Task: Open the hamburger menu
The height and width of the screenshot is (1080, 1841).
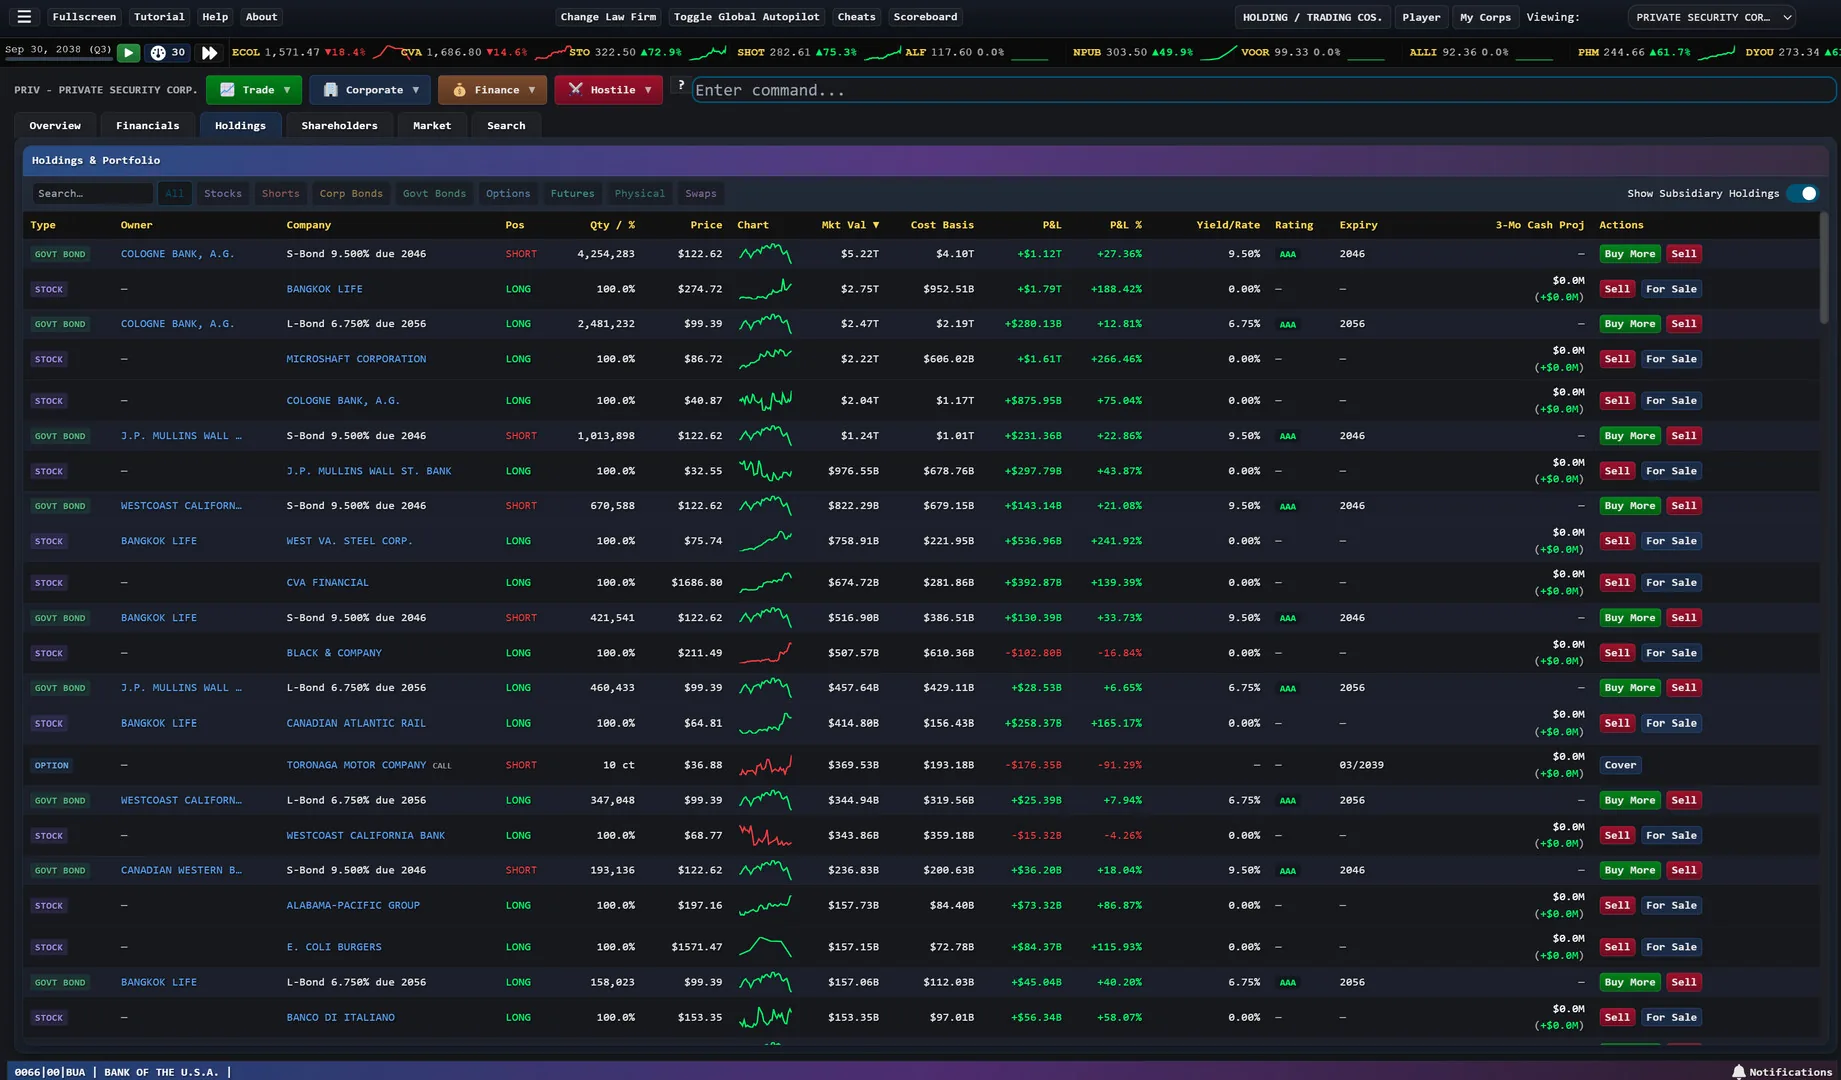Action: pyautogui.click(x=24, y=17)
